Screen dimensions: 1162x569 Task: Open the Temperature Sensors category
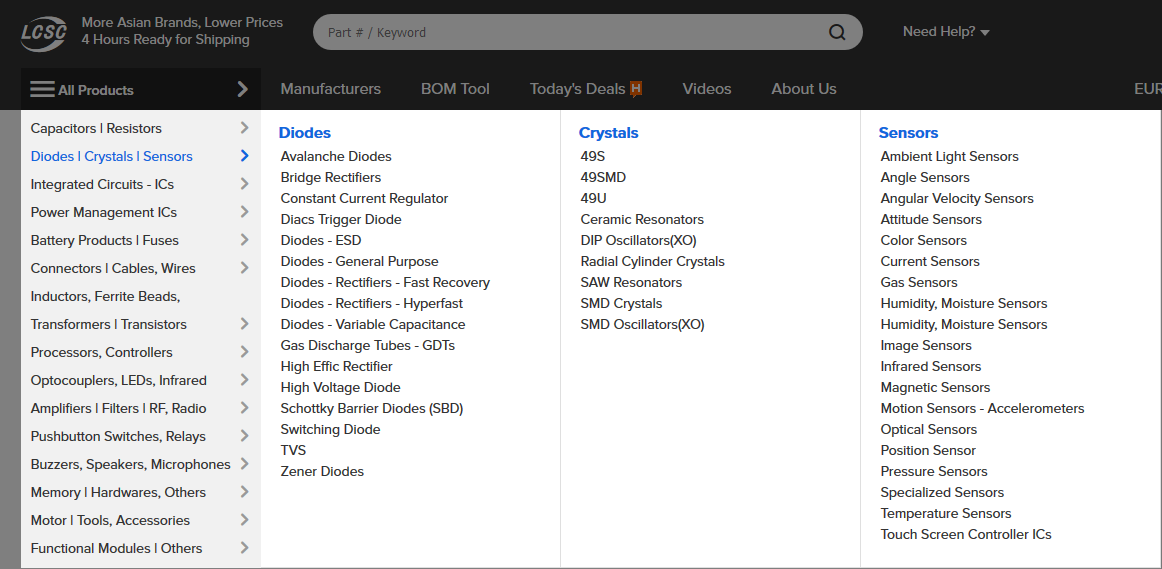point(946,513)
